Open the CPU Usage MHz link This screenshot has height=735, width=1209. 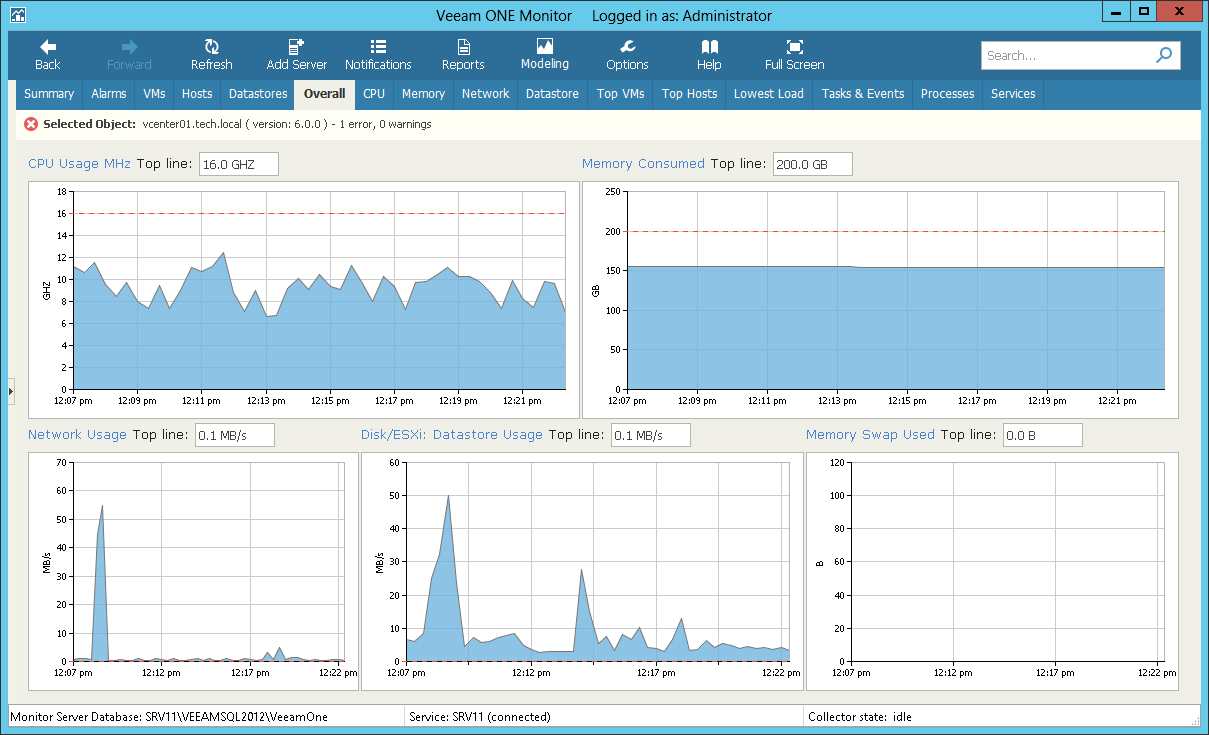click(x=79, y=164)
